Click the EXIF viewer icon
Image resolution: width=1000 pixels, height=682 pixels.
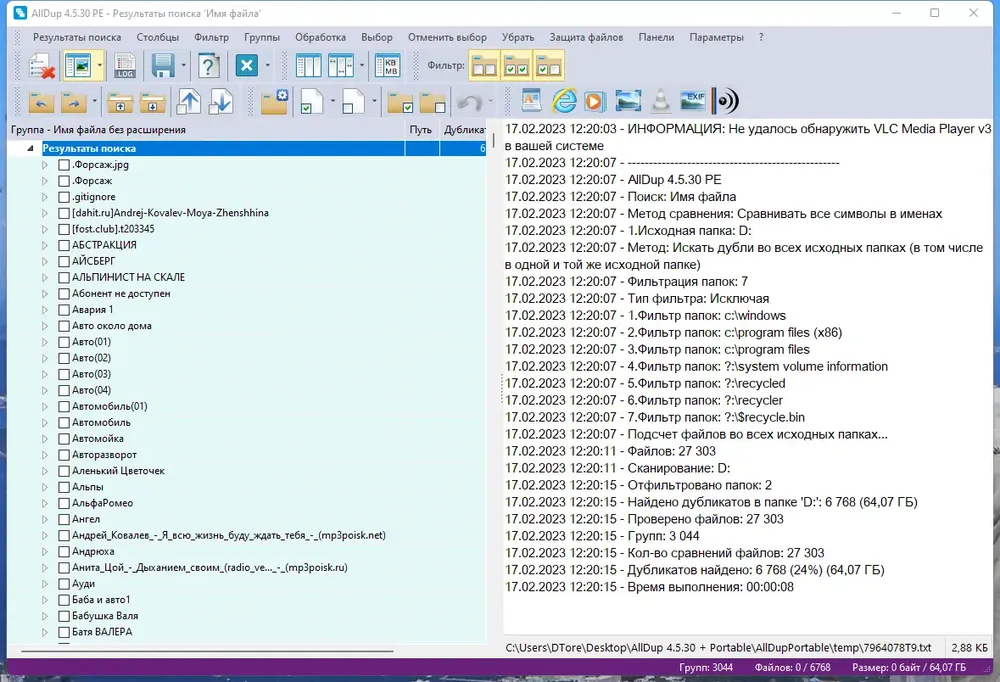coord(693,101)
